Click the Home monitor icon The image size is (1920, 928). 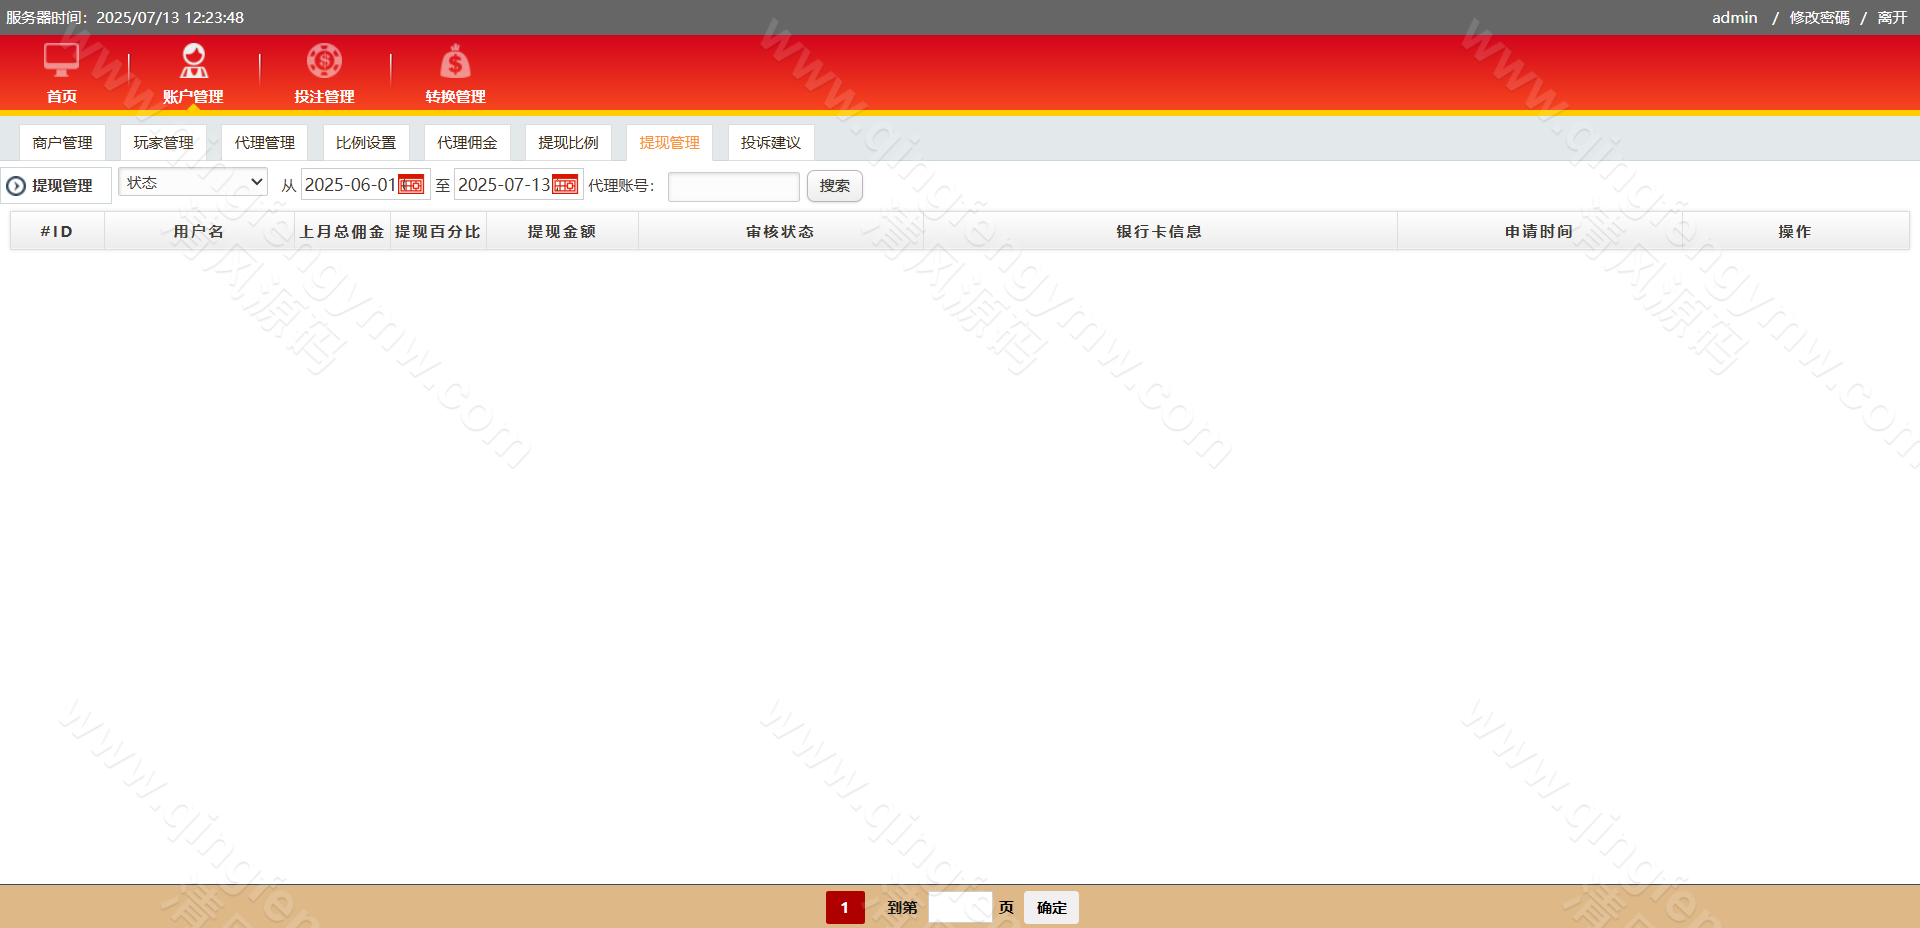tap(61, 61)
